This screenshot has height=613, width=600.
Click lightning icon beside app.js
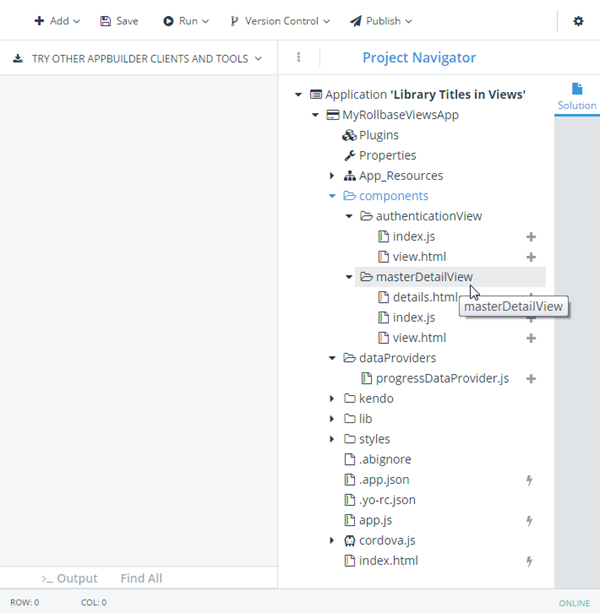pyautogui.click(x=529, y=521)
